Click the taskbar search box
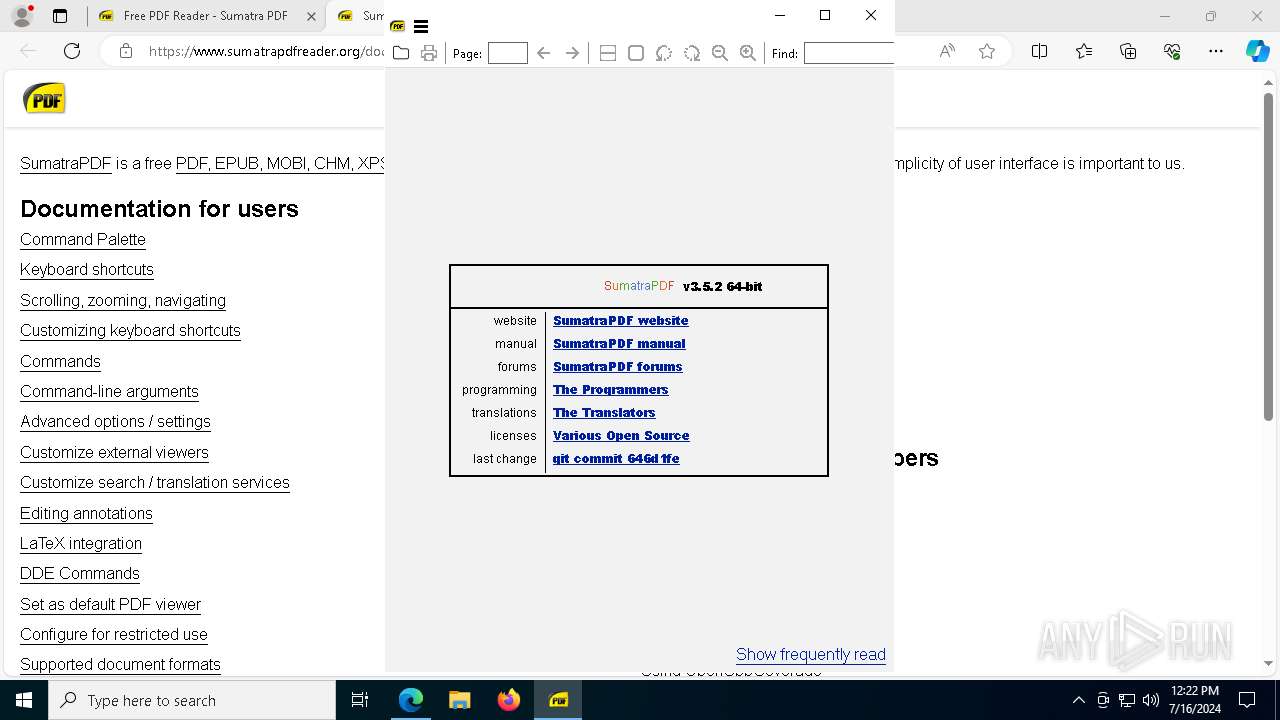The width and height of the screenshot is (1280, 720). [192, 700]
